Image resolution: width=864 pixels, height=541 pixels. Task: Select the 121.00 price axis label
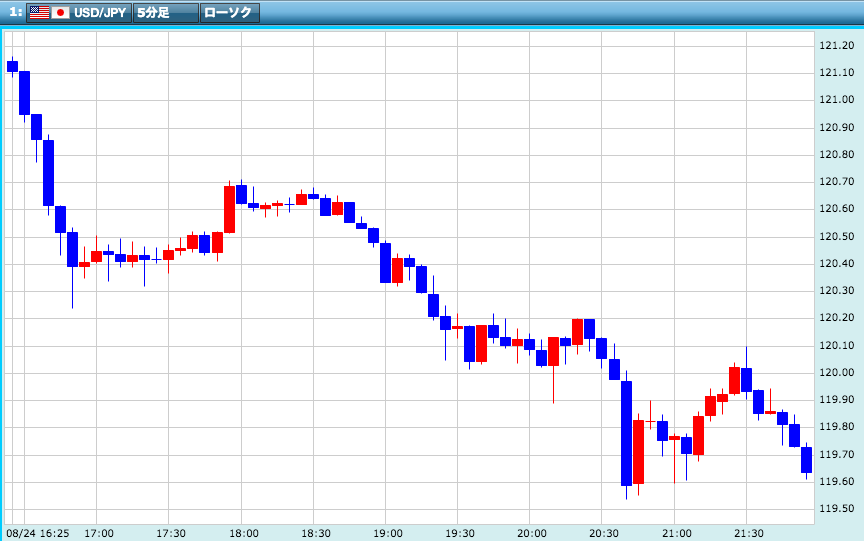pos(836,100)
